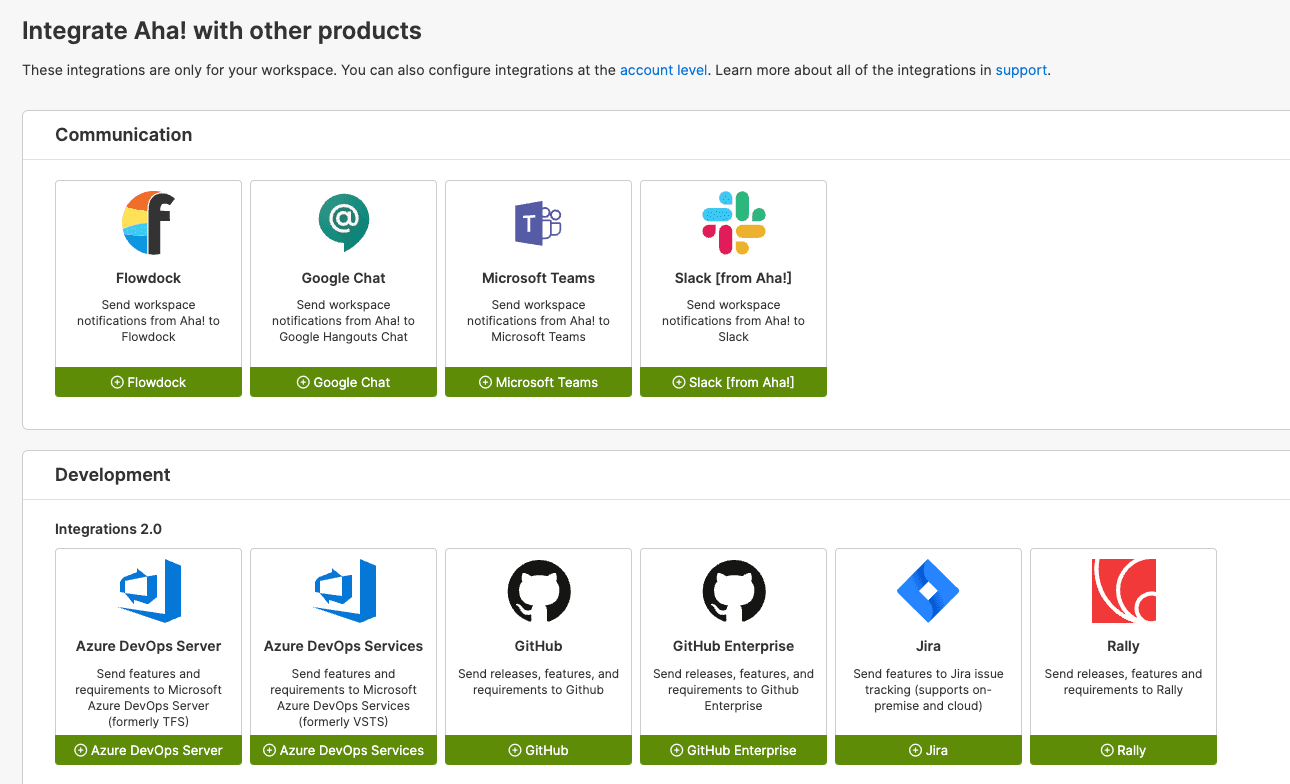Click the Rally logo icon
This screenshot has width=1290, height=784.
(x=1123, y=591)
